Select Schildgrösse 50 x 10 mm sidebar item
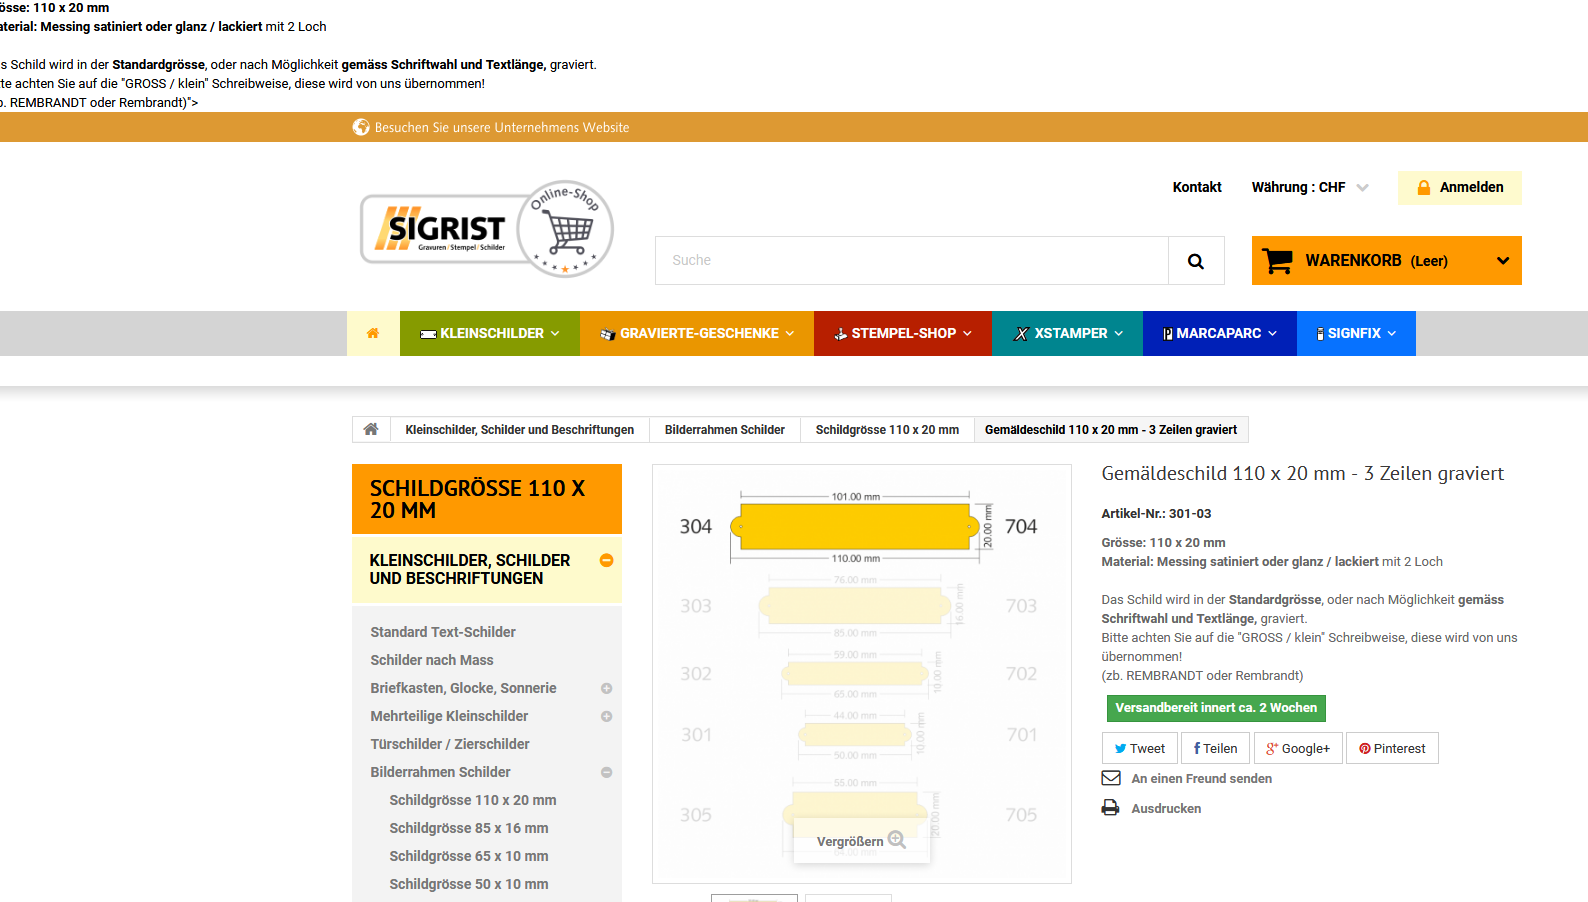The height and width of the screenshot is (902, 1588). click(469, 884)
